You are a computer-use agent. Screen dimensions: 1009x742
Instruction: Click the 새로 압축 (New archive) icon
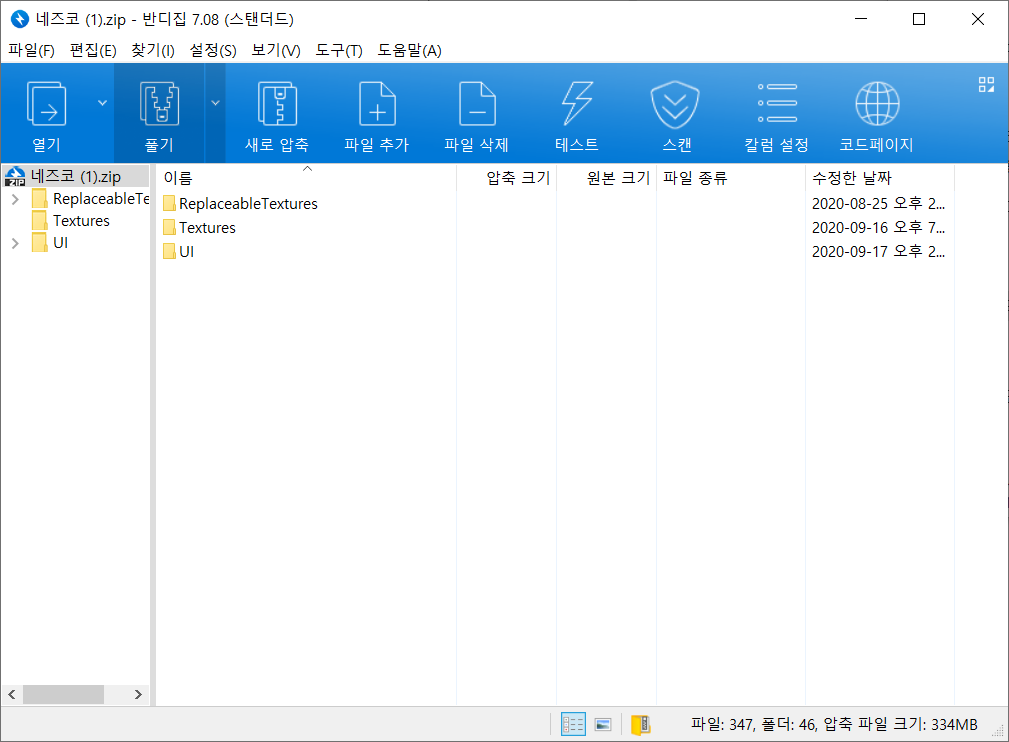[x=277, y=104]
